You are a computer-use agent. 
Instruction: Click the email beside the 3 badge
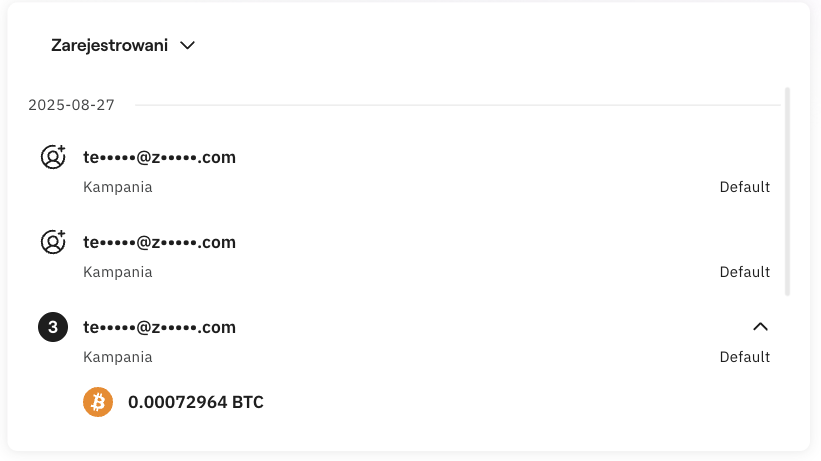point(159,327)
